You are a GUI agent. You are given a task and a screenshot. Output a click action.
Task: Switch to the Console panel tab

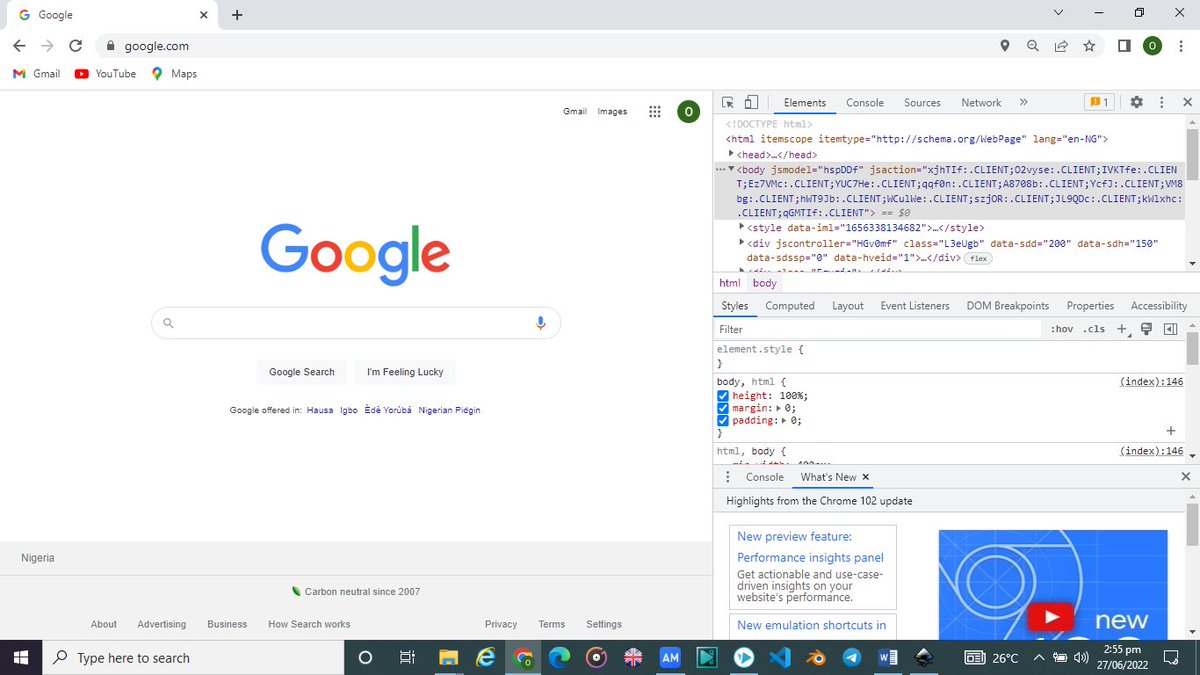865,103
